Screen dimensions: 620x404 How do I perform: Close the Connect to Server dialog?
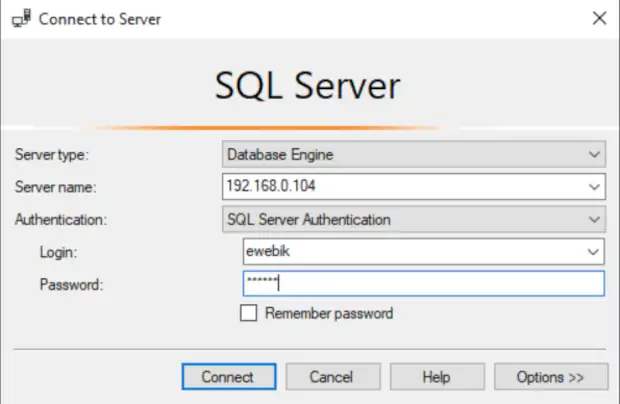[x=599, y=18]
